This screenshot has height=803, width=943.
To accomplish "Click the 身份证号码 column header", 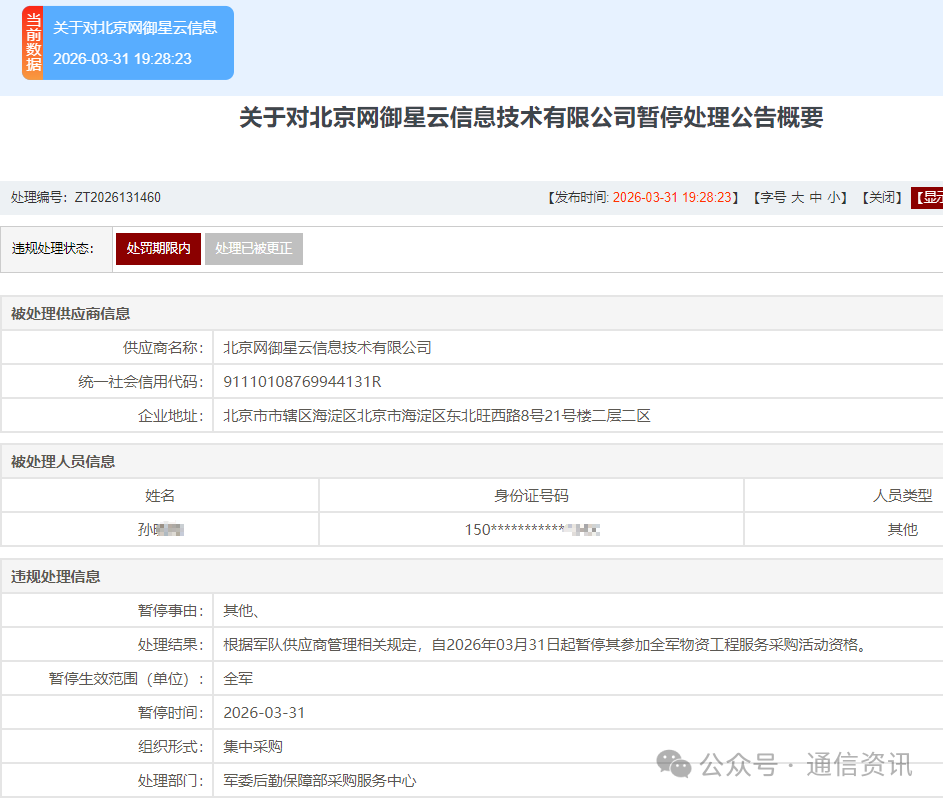I will [531, 496].
